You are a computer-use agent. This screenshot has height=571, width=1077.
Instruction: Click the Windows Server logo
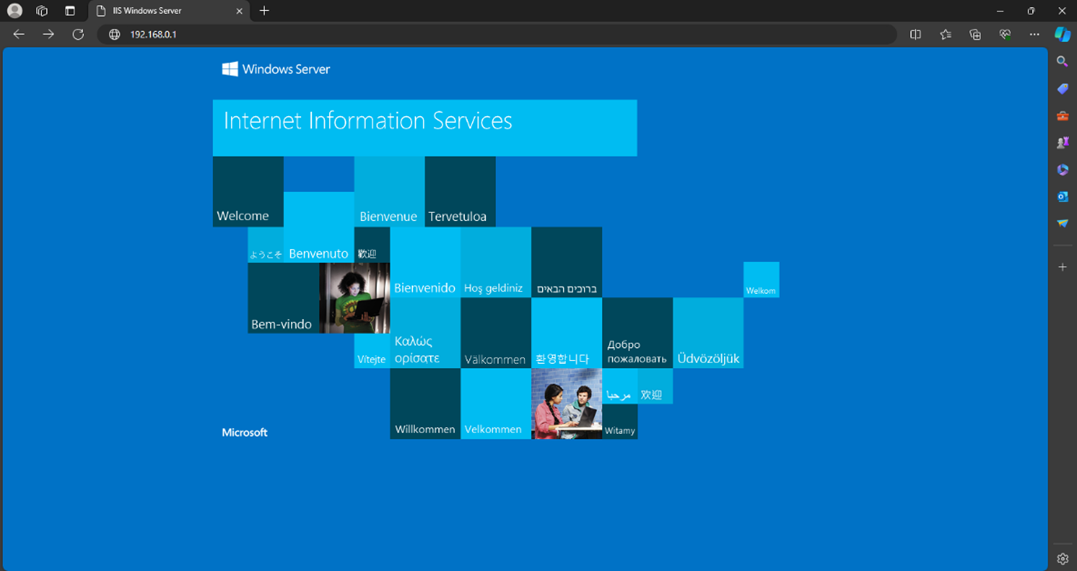click(276, 69)
